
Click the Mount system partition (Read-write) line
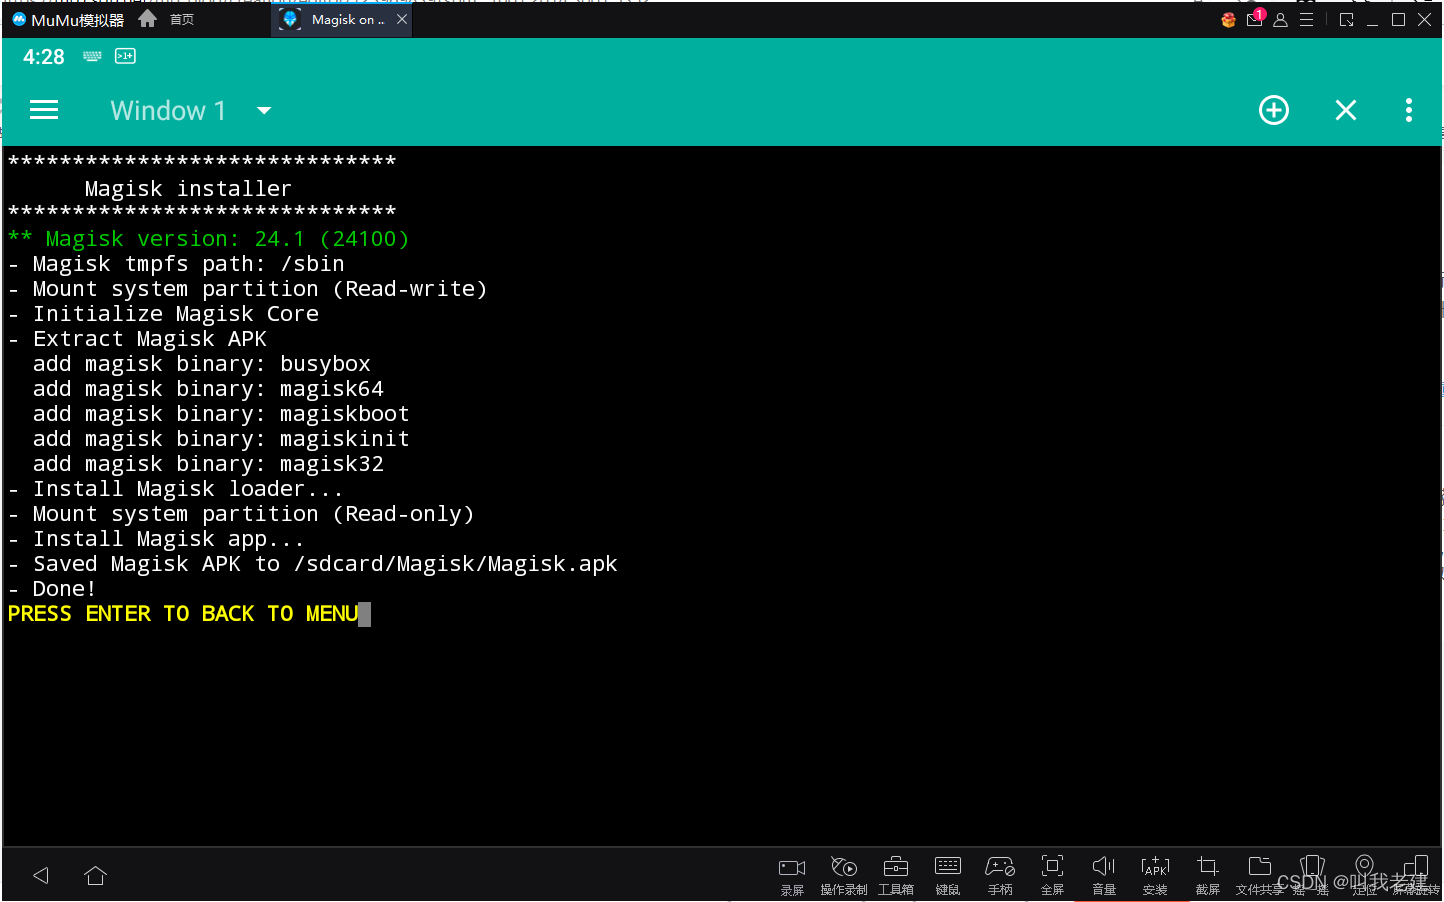tap(247, 289)
